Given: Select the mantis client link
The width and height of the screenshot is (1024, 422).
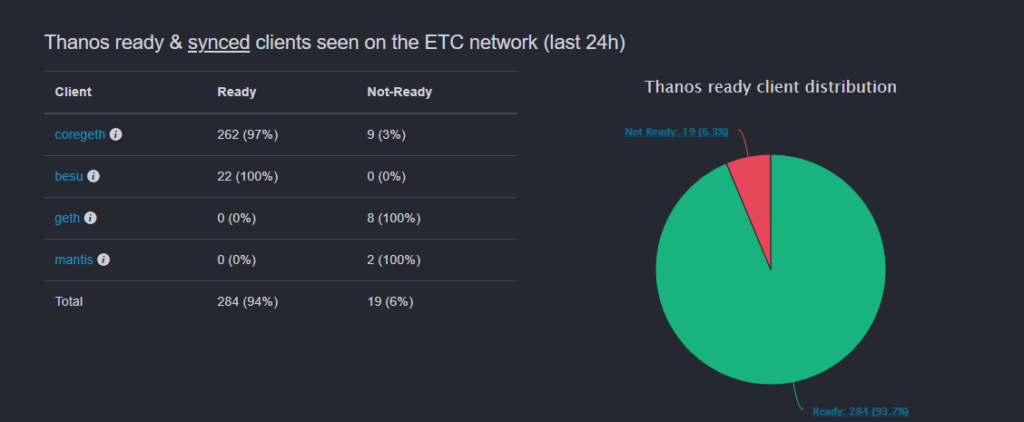Looking at the screenshot, I should tap(73, 260).
